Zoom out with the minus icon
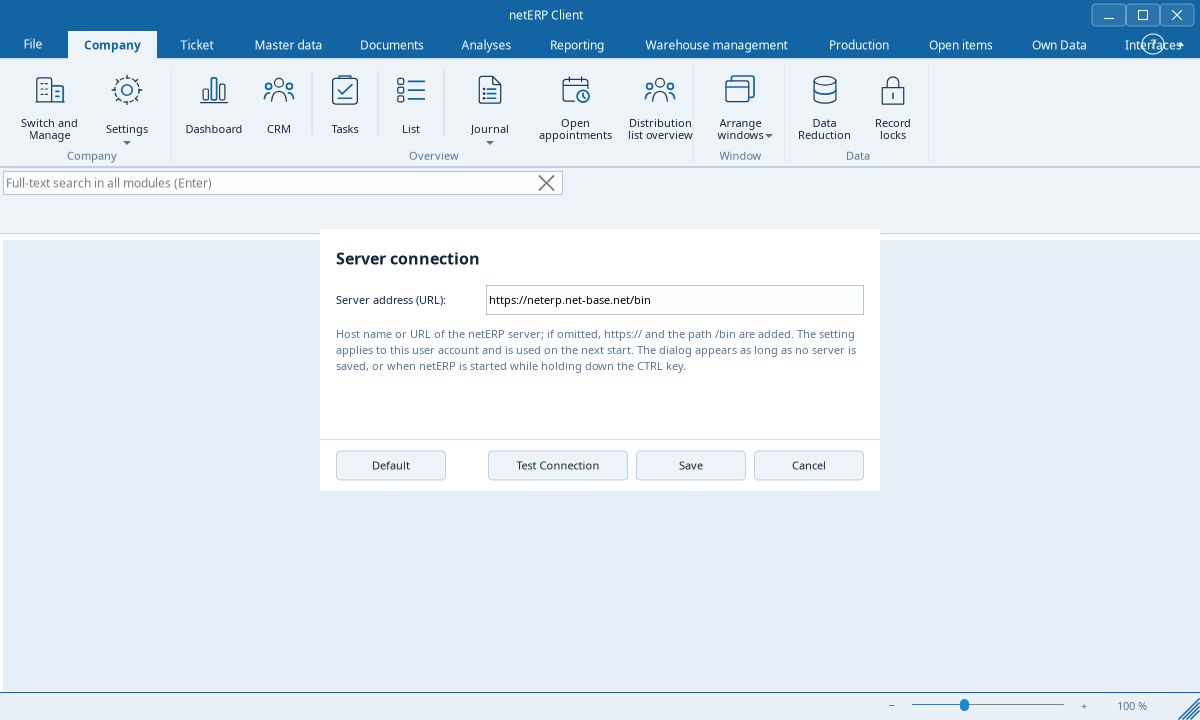1200x720 pixels. coord(892,706)
